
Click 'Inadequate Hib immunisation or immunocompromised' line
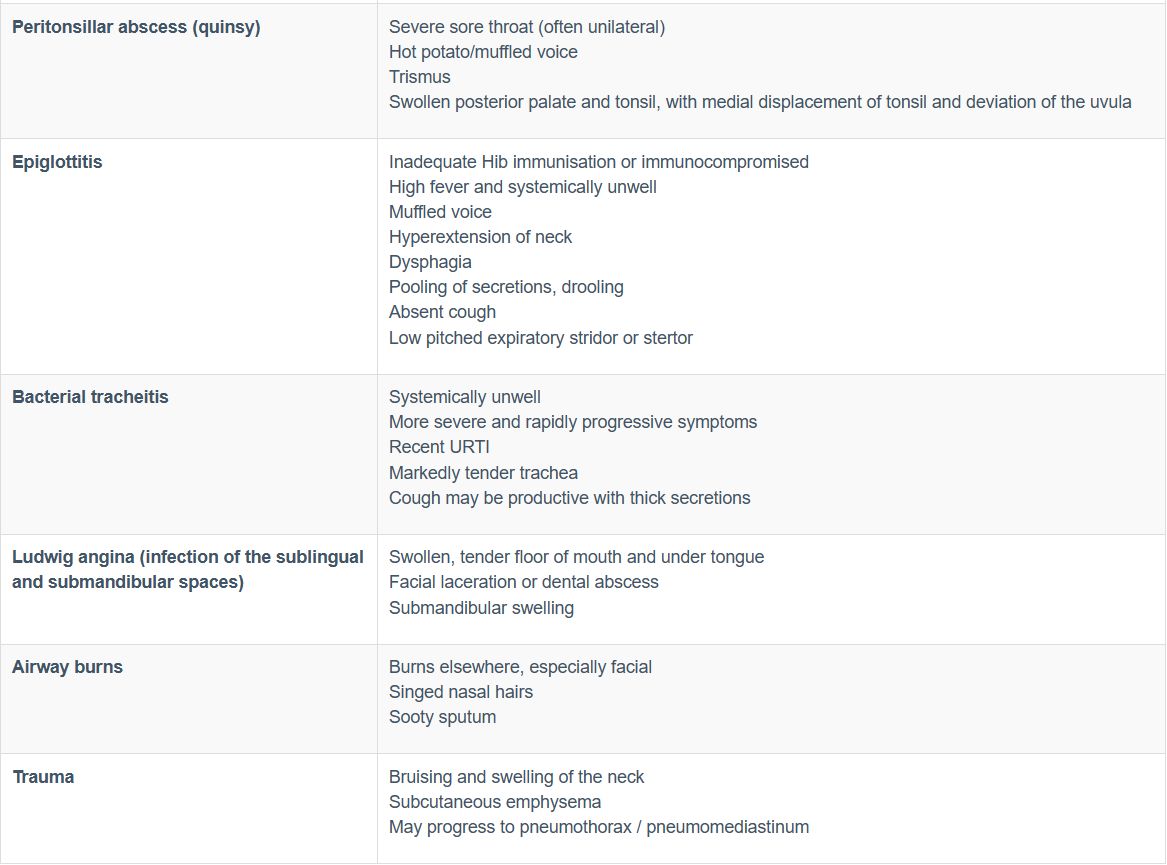coord(598,162)
